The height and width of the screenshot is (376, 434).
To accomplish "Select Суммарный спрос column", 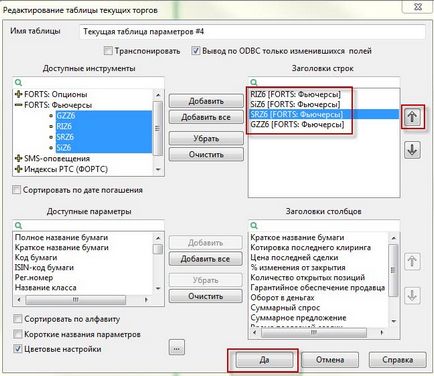I will tap(285, 307).
